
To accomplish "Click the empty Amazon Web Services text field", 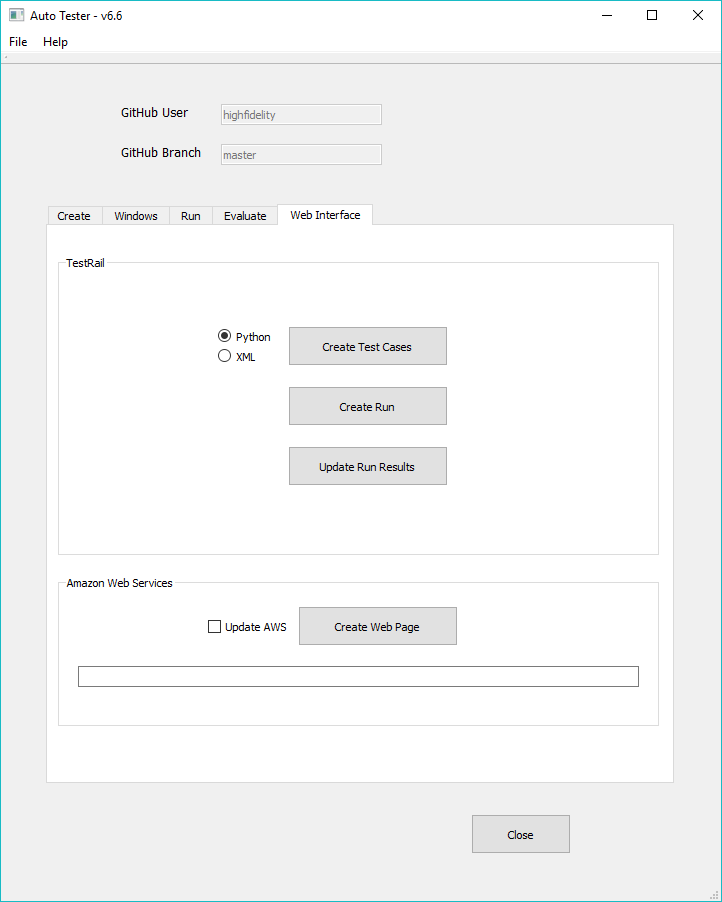I will pyautogui.click(x=358, y=676).
